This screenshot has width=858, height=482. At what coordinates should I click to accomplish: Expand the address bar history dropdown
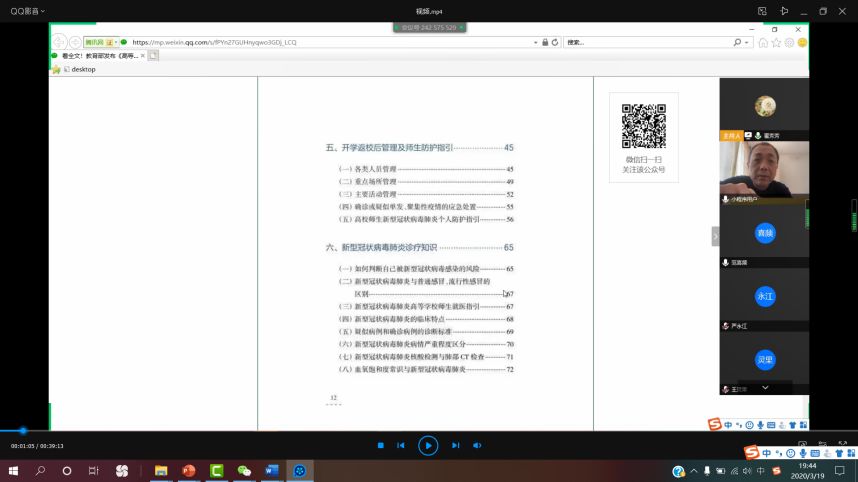[536, 42]
